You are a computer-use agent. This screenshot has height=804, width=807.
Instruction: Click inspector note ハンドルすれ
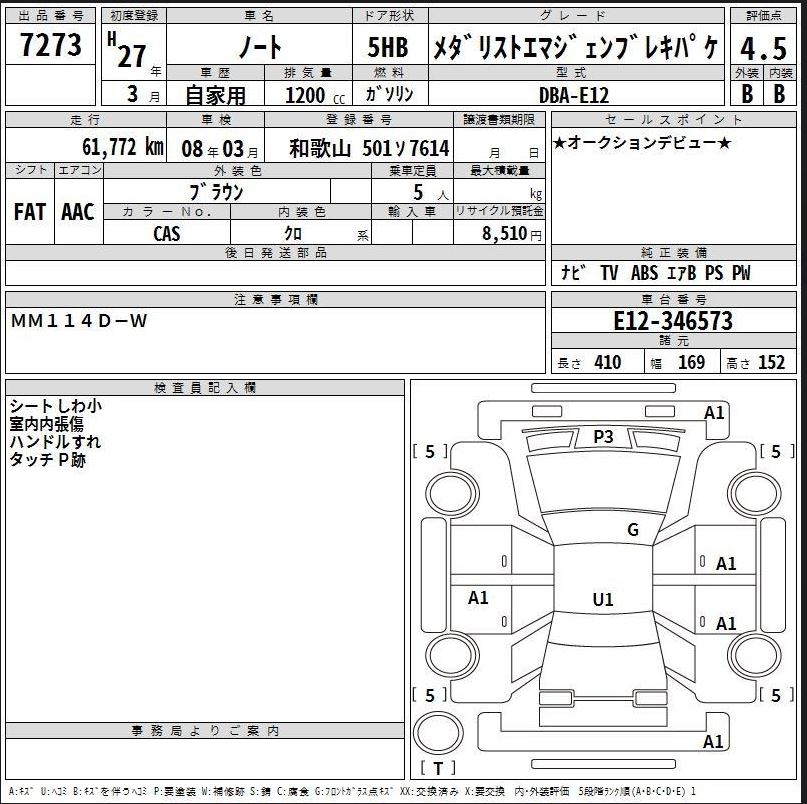[55, 442]
